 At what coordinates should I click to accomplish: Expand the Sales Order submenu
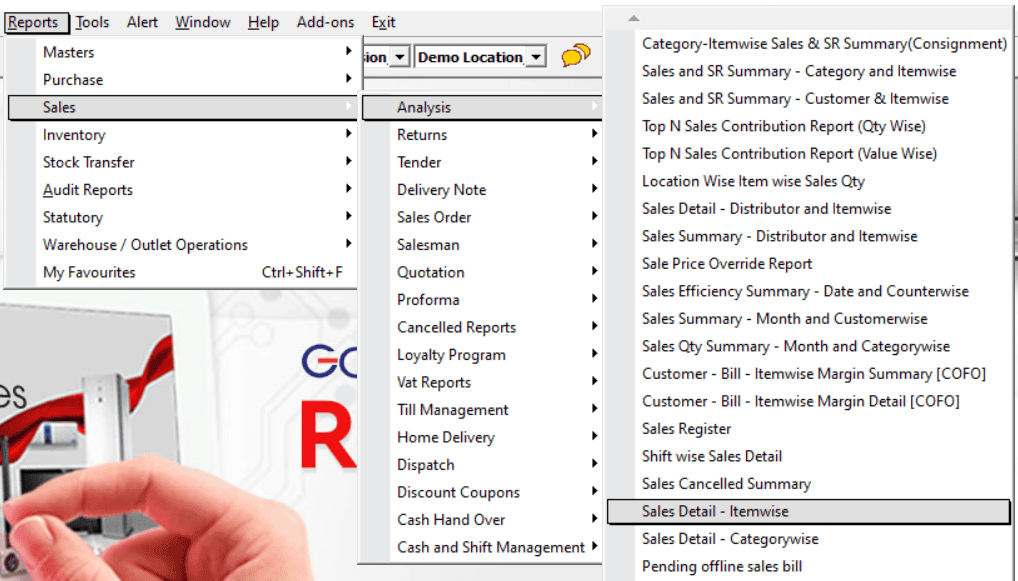pyautogui.click(x=482, y=217)
